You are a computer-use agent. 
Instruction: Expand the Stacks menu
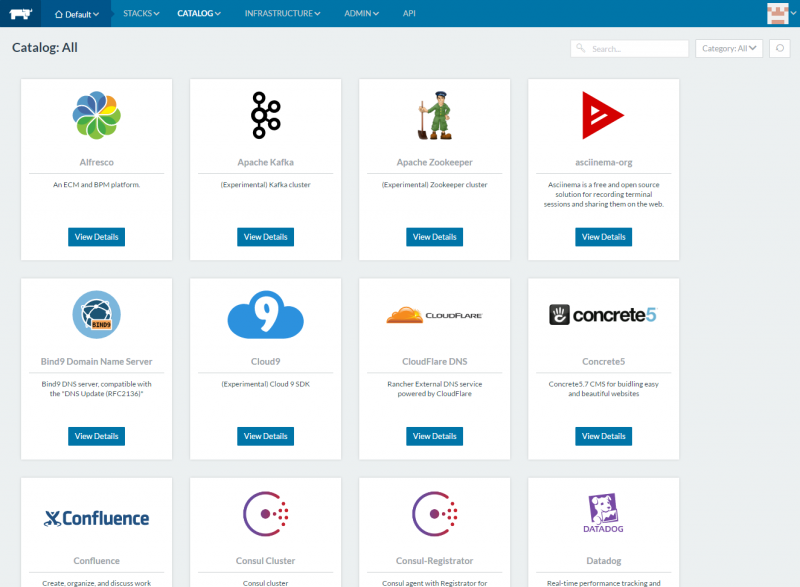[x=141, y=14]
